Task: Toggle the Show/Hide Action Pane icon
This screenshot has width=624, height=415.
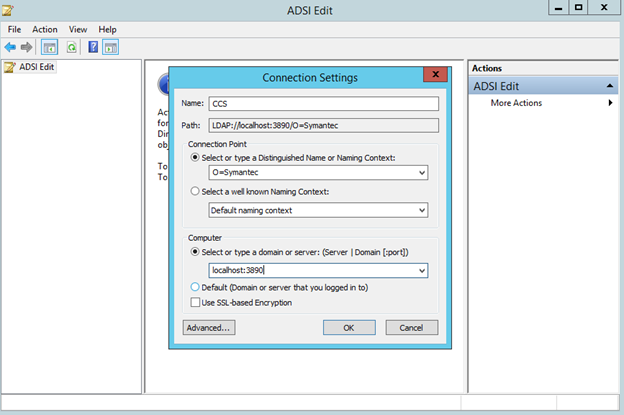Action: click(110, 47)
